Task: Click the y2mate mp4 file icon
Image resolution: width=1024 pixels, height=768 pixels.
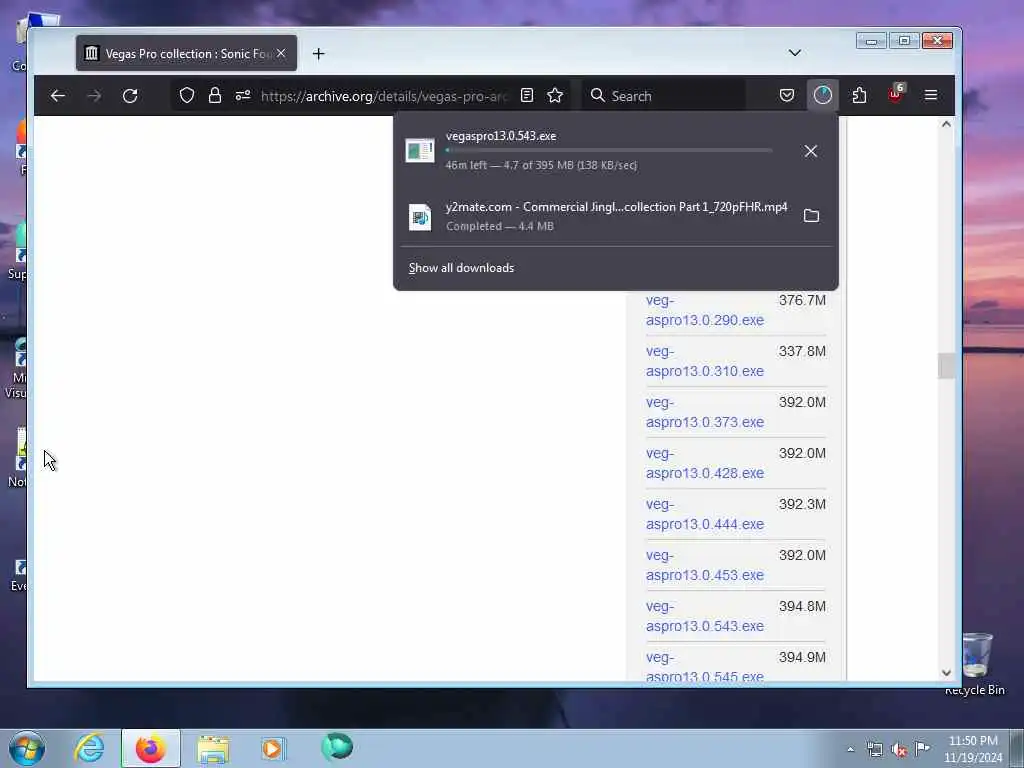Action: pos(420,217)
